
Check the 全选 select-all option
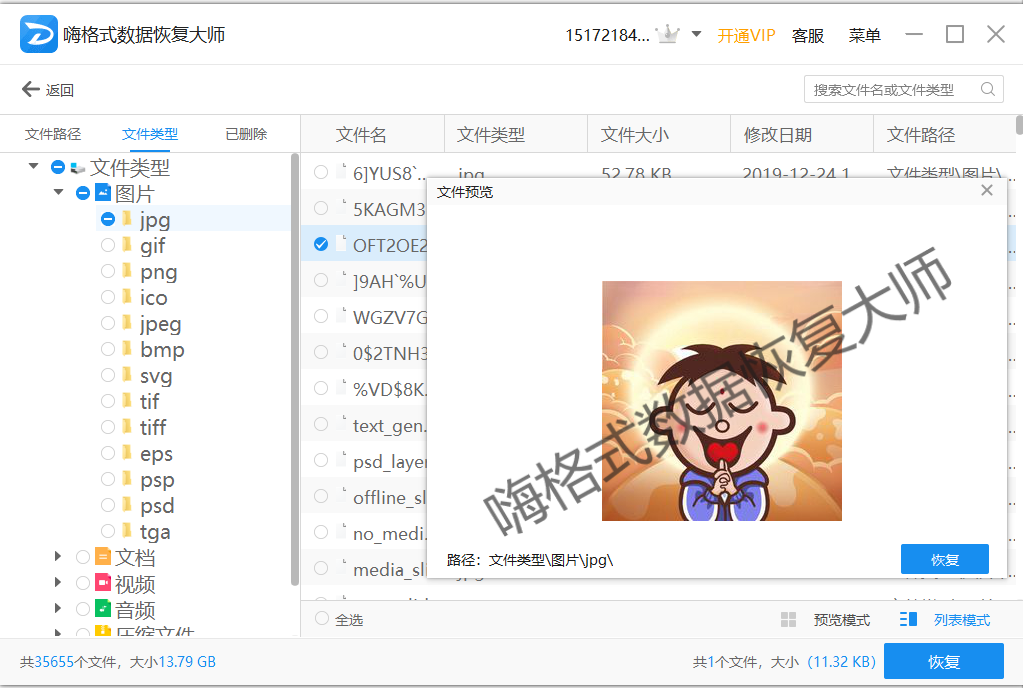click(x=322, y=618)
